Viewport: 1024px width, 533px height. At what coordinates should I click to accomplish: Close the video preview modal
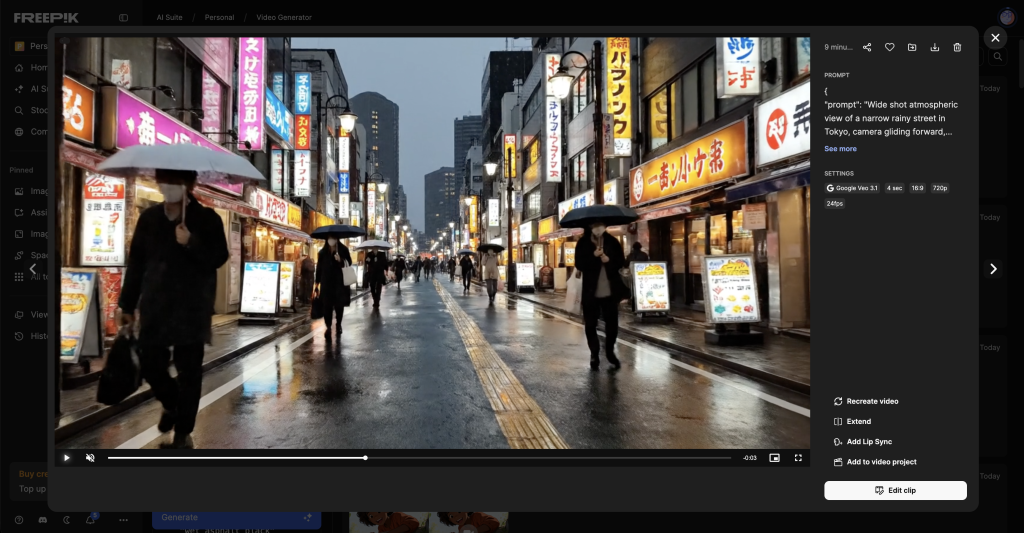point(994,38)
